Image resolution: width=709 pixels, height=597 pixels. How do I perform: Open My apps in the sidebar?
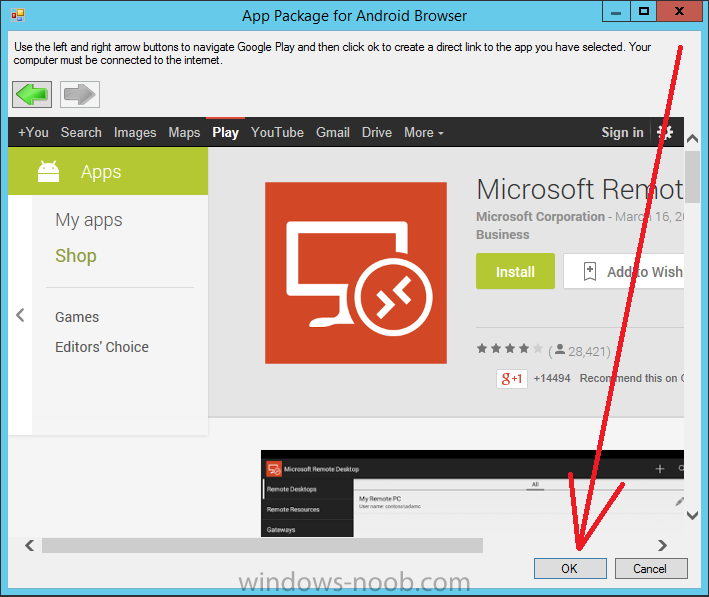coord(89,220)
